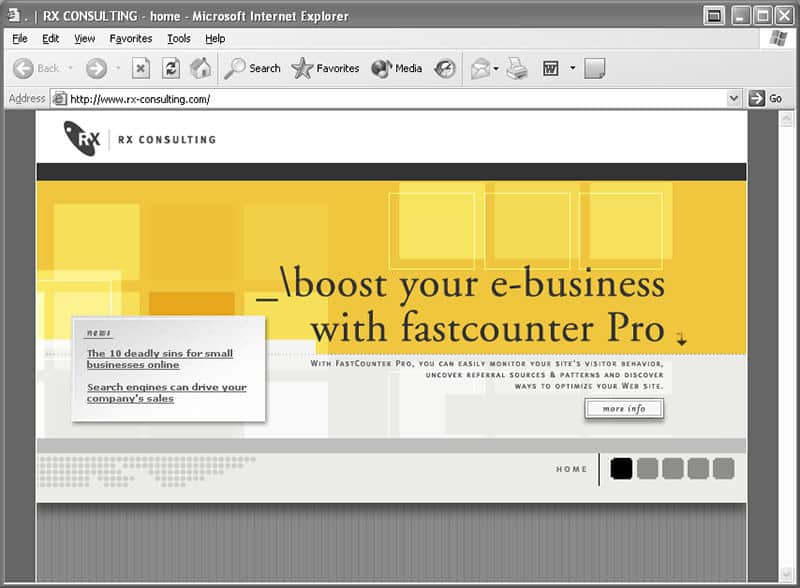The image size is (800, 588).
Task: Open the Edit with Word dropdown arrow
Action: click(572, 68)
